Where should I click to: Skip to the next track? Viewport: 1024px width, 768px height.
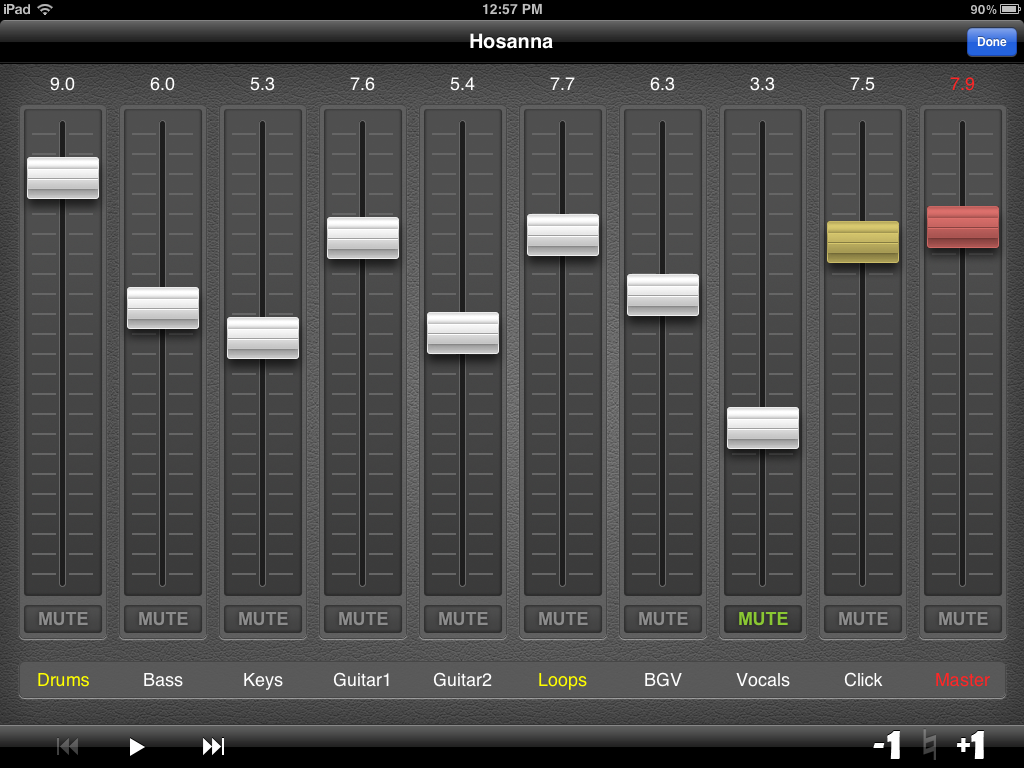tap(213, 746)
